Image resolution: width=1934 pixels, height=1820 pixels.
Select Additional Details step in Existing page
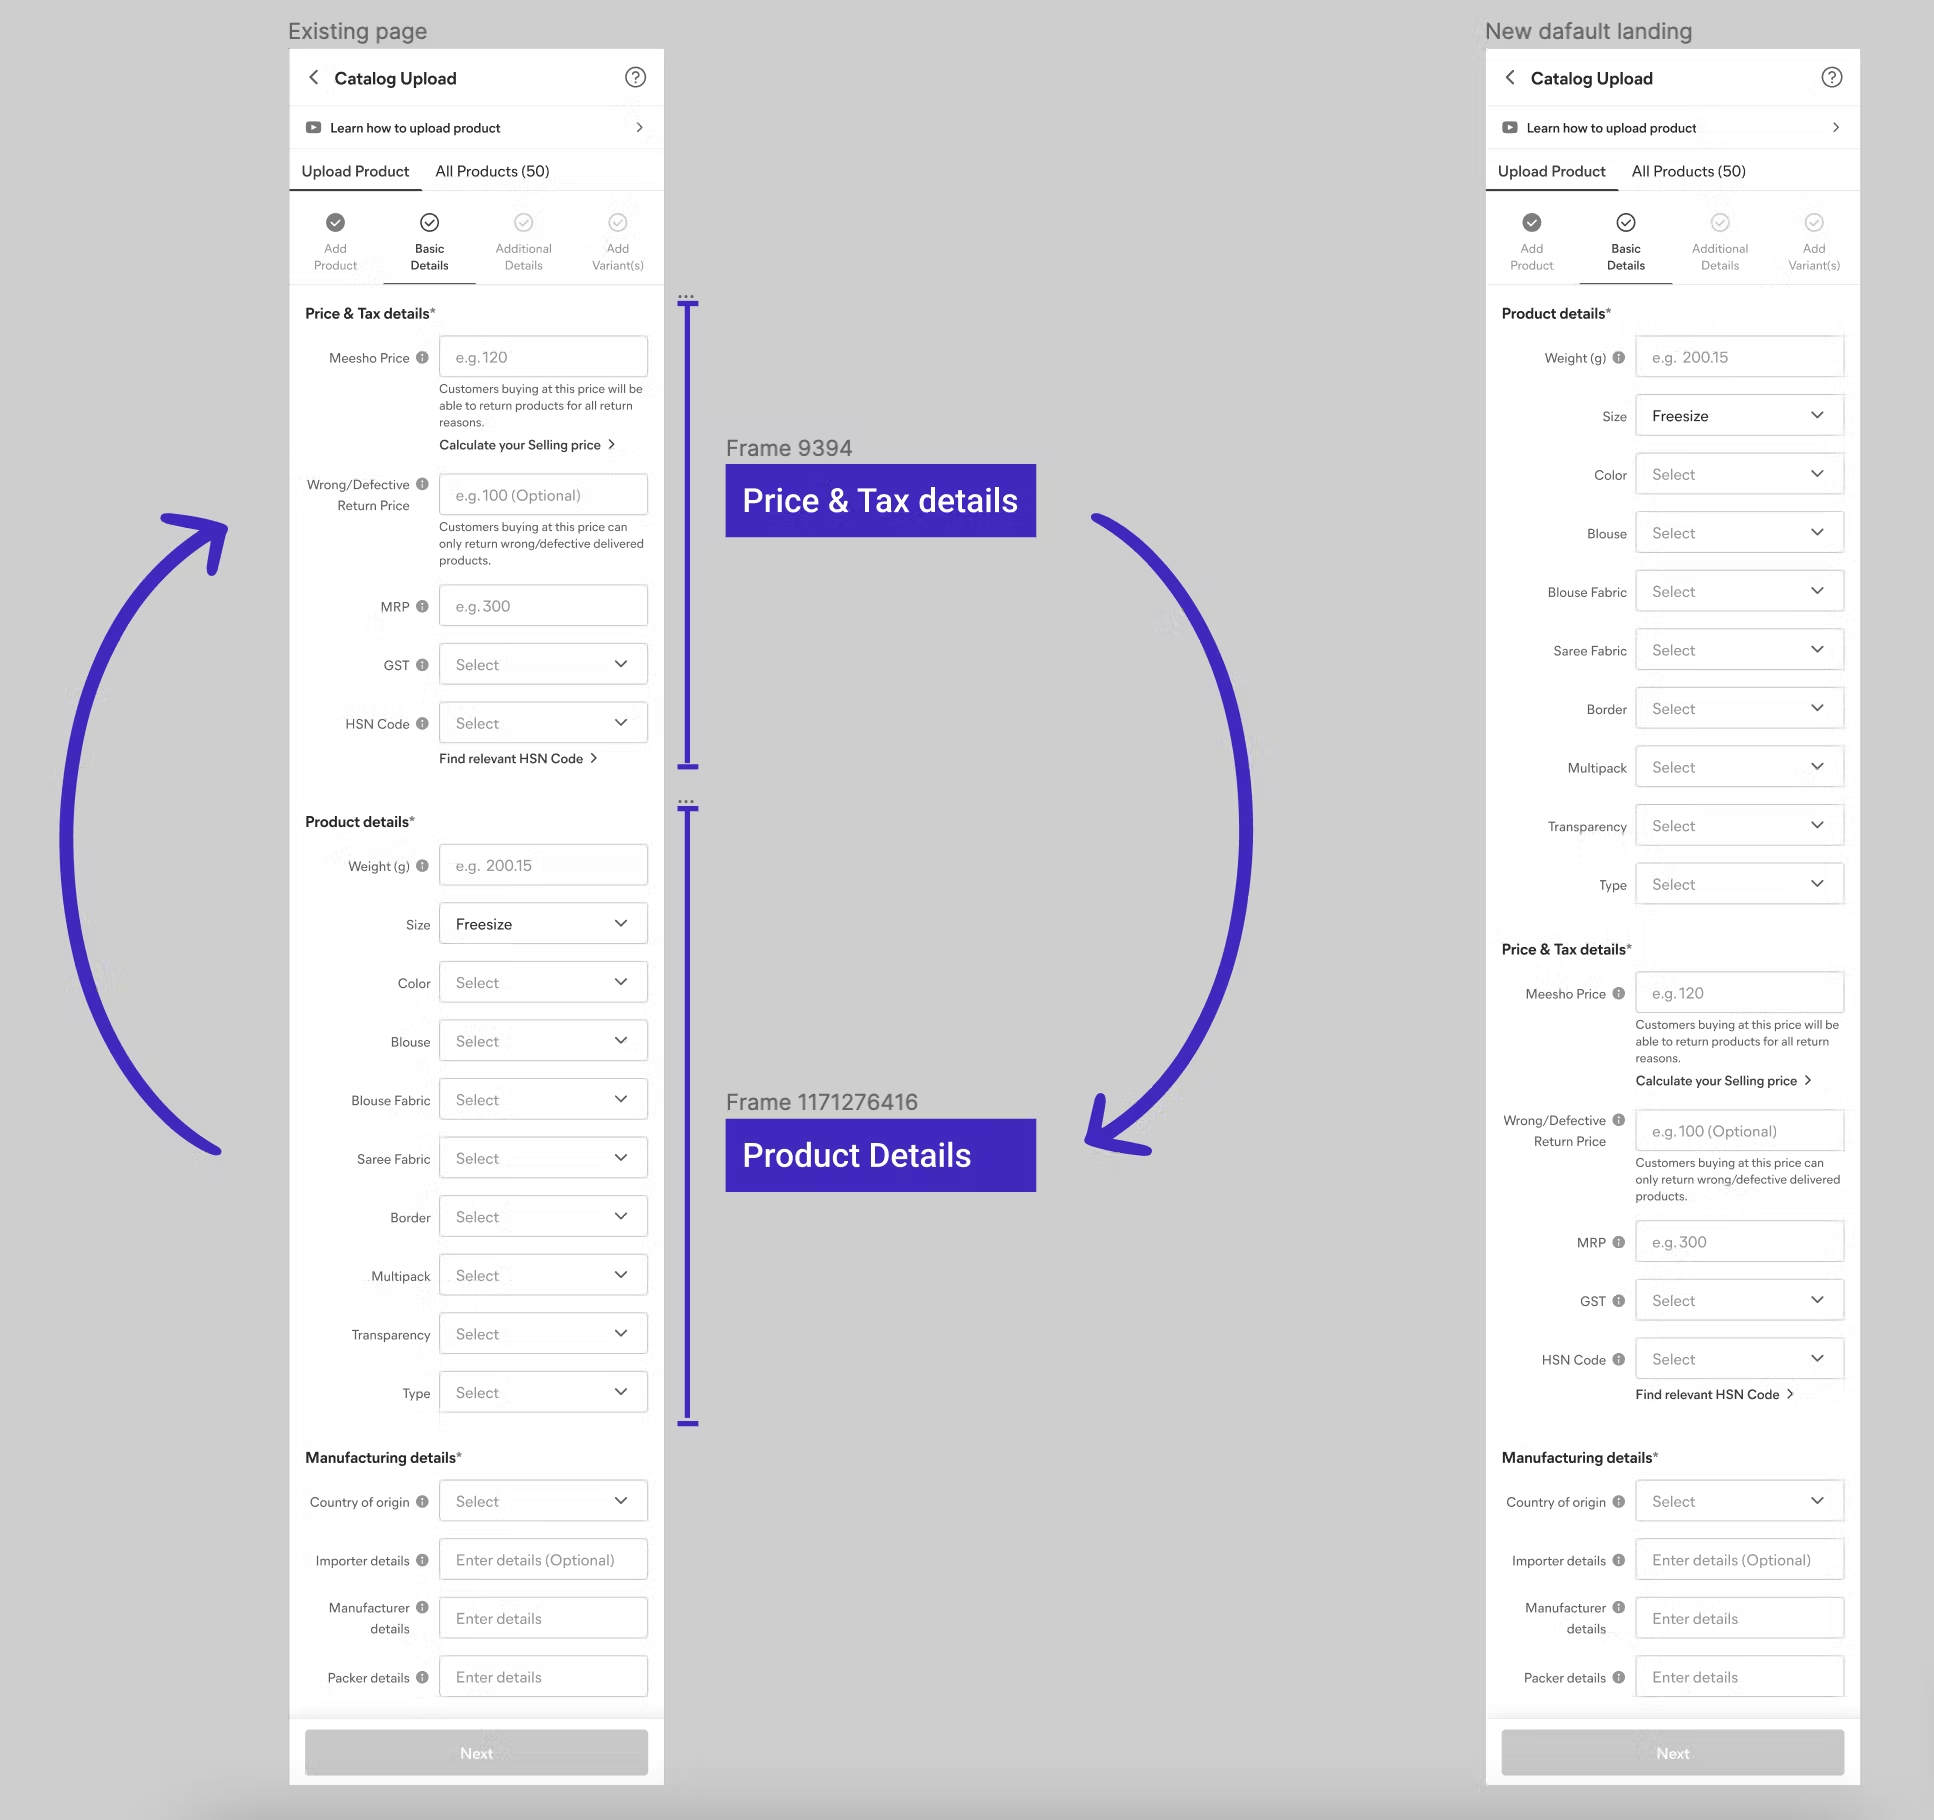[523, 241]
